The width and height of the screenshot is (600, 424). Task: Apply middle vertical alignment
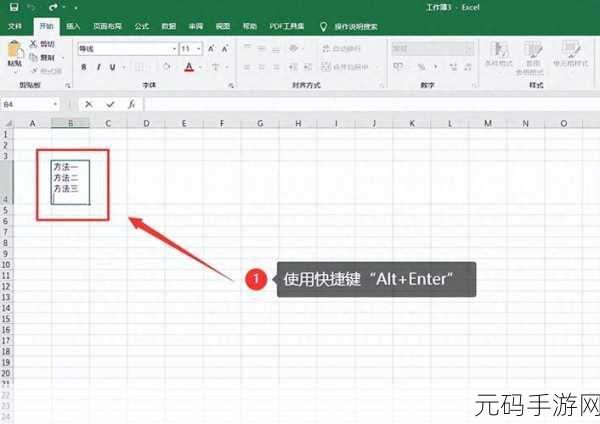coord(262,48)
